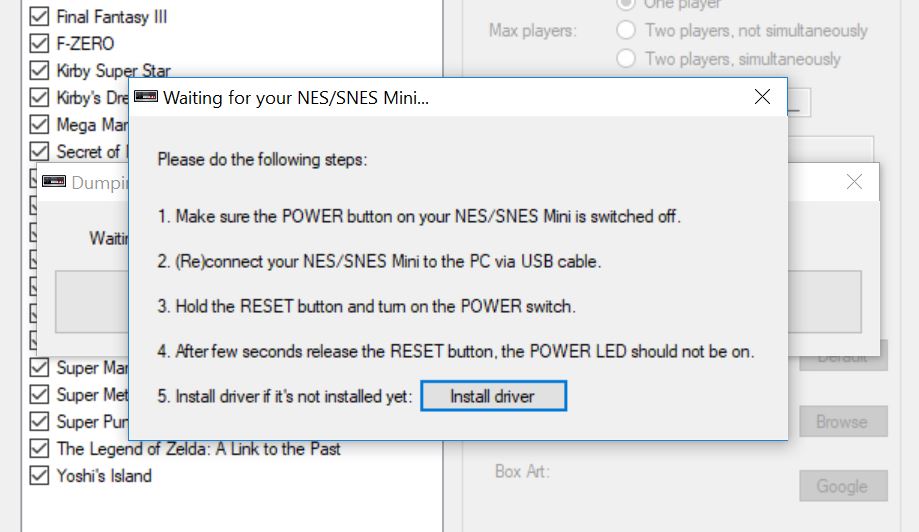The width and height of the screenshot is (919, 532).
Task: Click the Please do the following steps text
Action: [x=262, y=159]
